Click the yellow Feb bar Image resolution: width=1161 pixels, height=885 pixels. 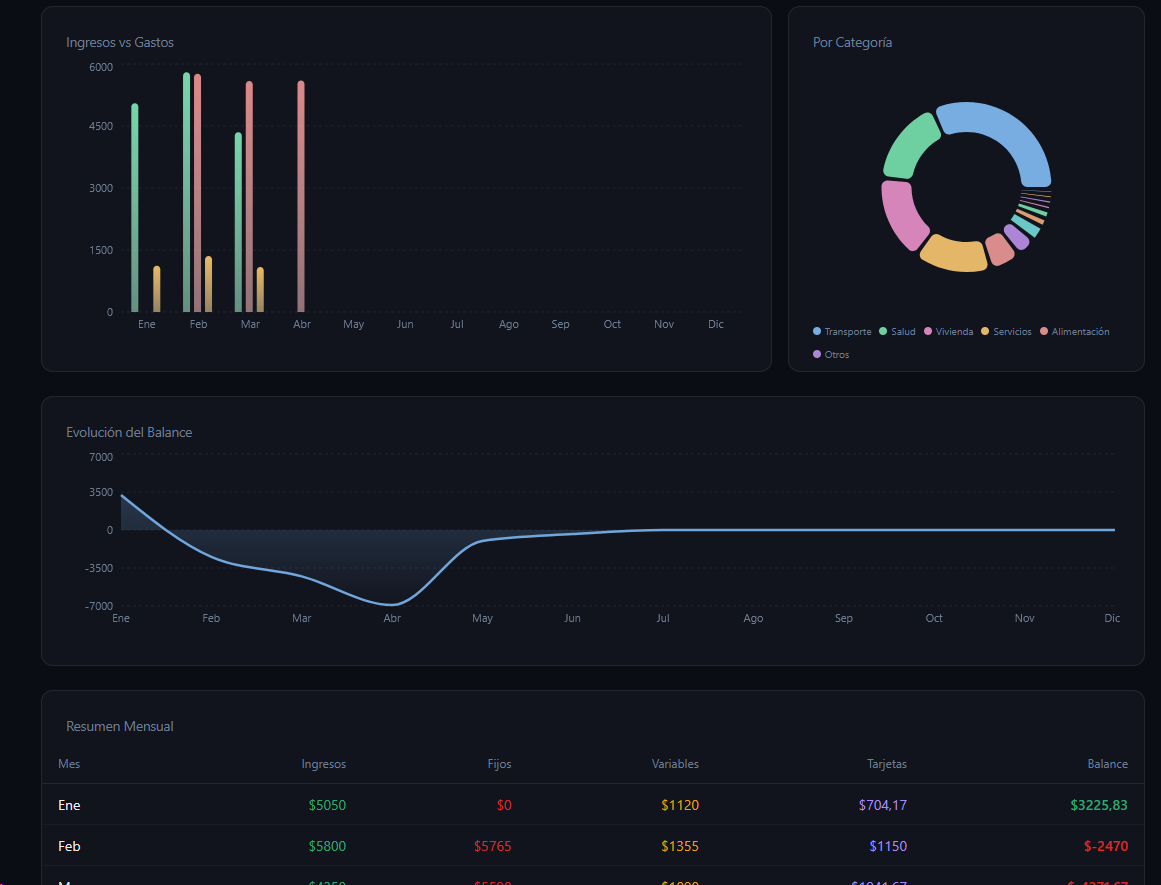[209, 284]
